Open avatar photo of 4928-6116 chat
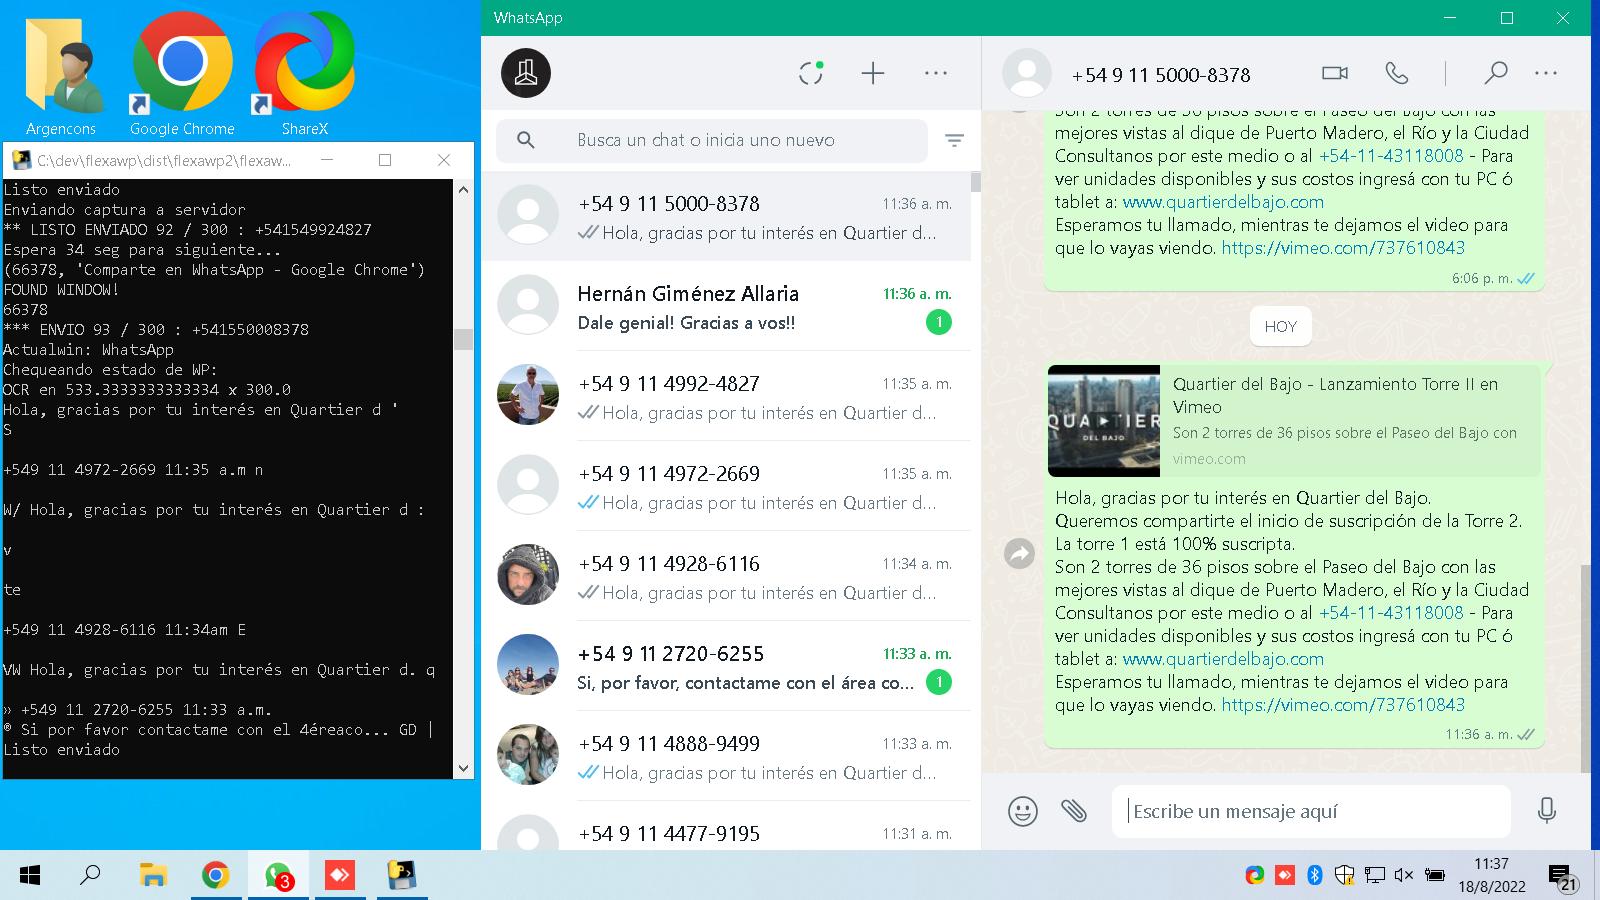Image resolution: width=1600 pixels, height=900 pixels. (x=527, y=575)
